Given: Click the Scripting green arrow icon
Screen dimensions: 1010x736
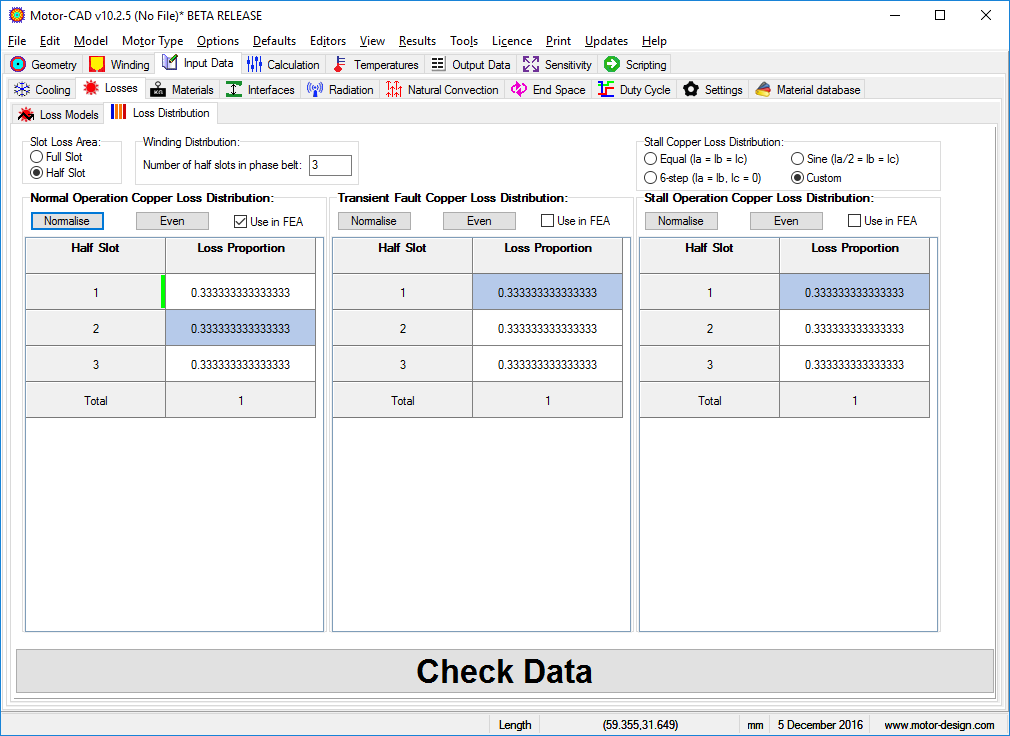Looking at the screenshot, I should pyautogui.click(x=612, y=64).
